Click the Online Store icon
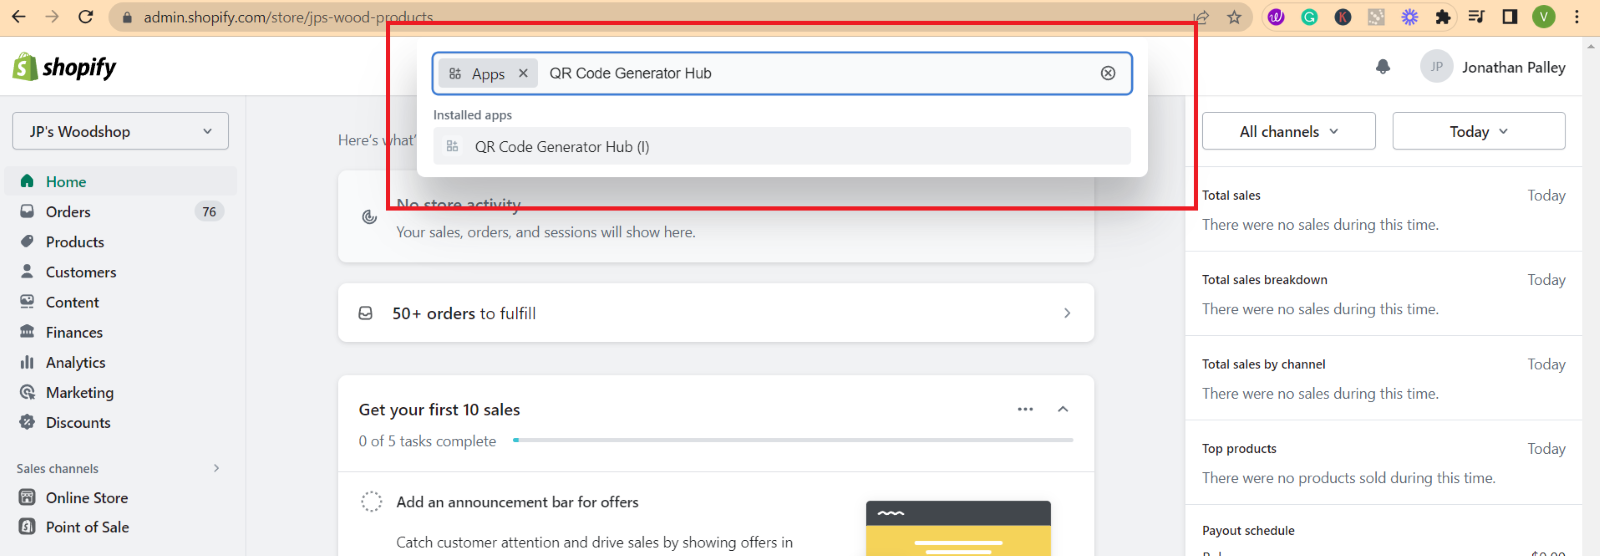 click(27, 497)
